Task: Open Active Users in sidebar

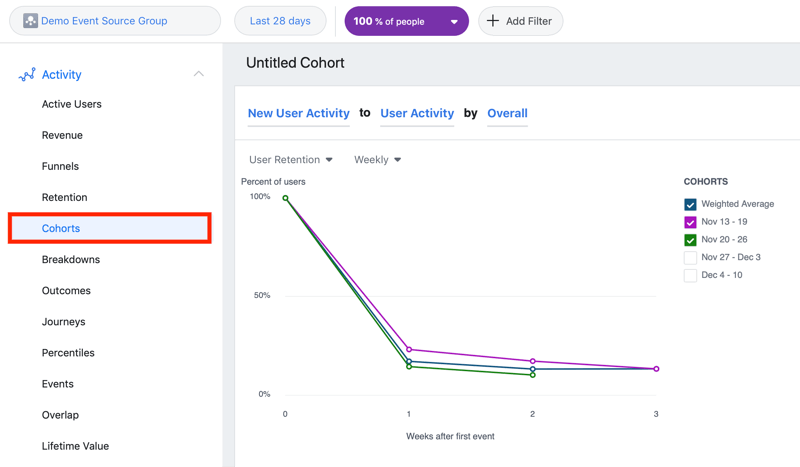Action: click(71, 104)
